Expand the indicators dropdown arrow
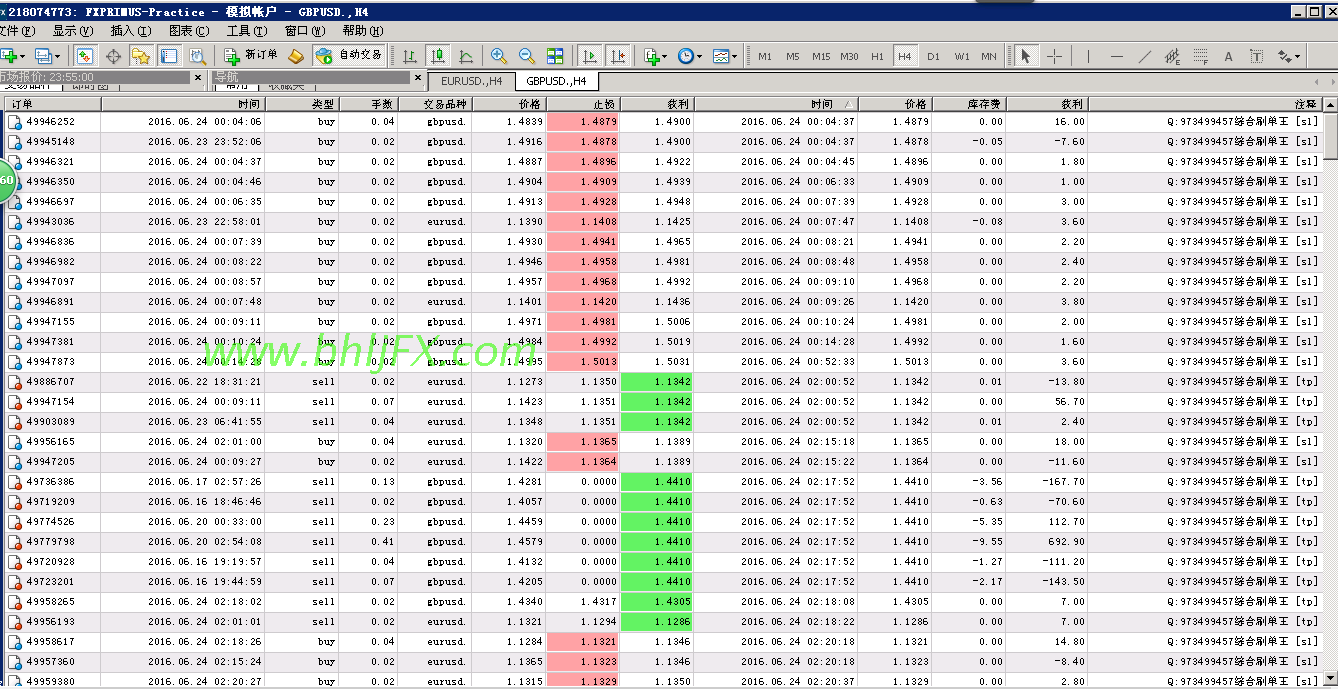 coord(665,57)
